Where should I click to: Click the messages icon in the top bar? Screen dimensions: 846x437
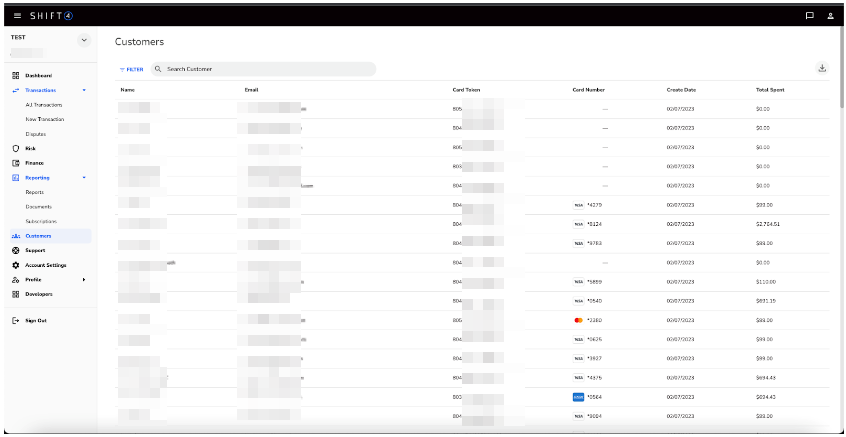[809, 16]
